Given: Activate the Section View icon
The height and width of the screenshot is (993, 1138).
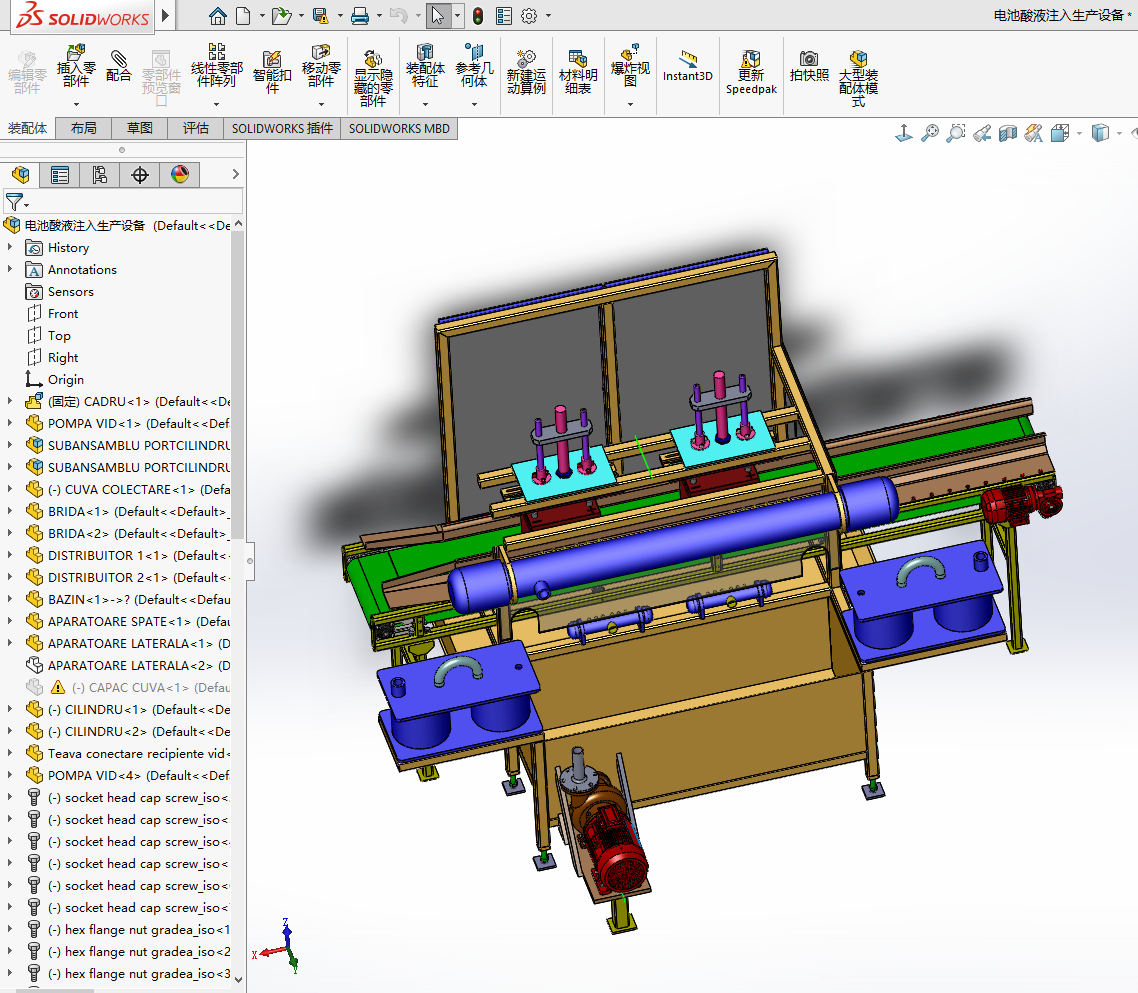Looking at the screenshot, I should coord(1009,133).
